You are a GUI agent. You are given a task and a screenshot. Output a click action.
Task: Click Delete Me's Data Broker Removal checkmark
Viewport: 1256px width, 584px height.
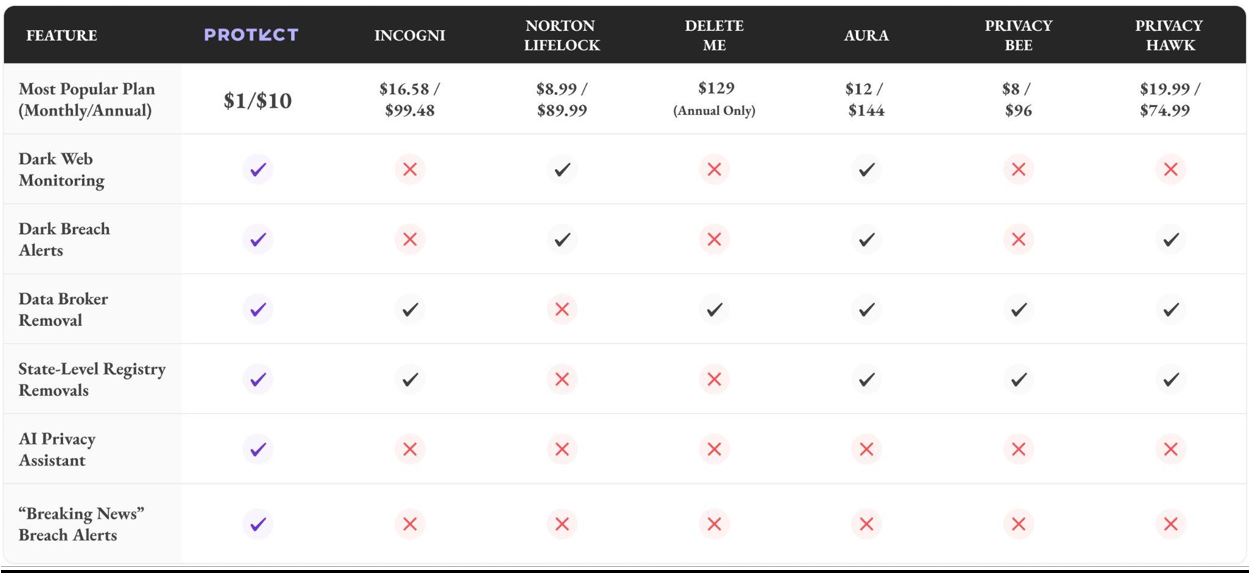714,310
